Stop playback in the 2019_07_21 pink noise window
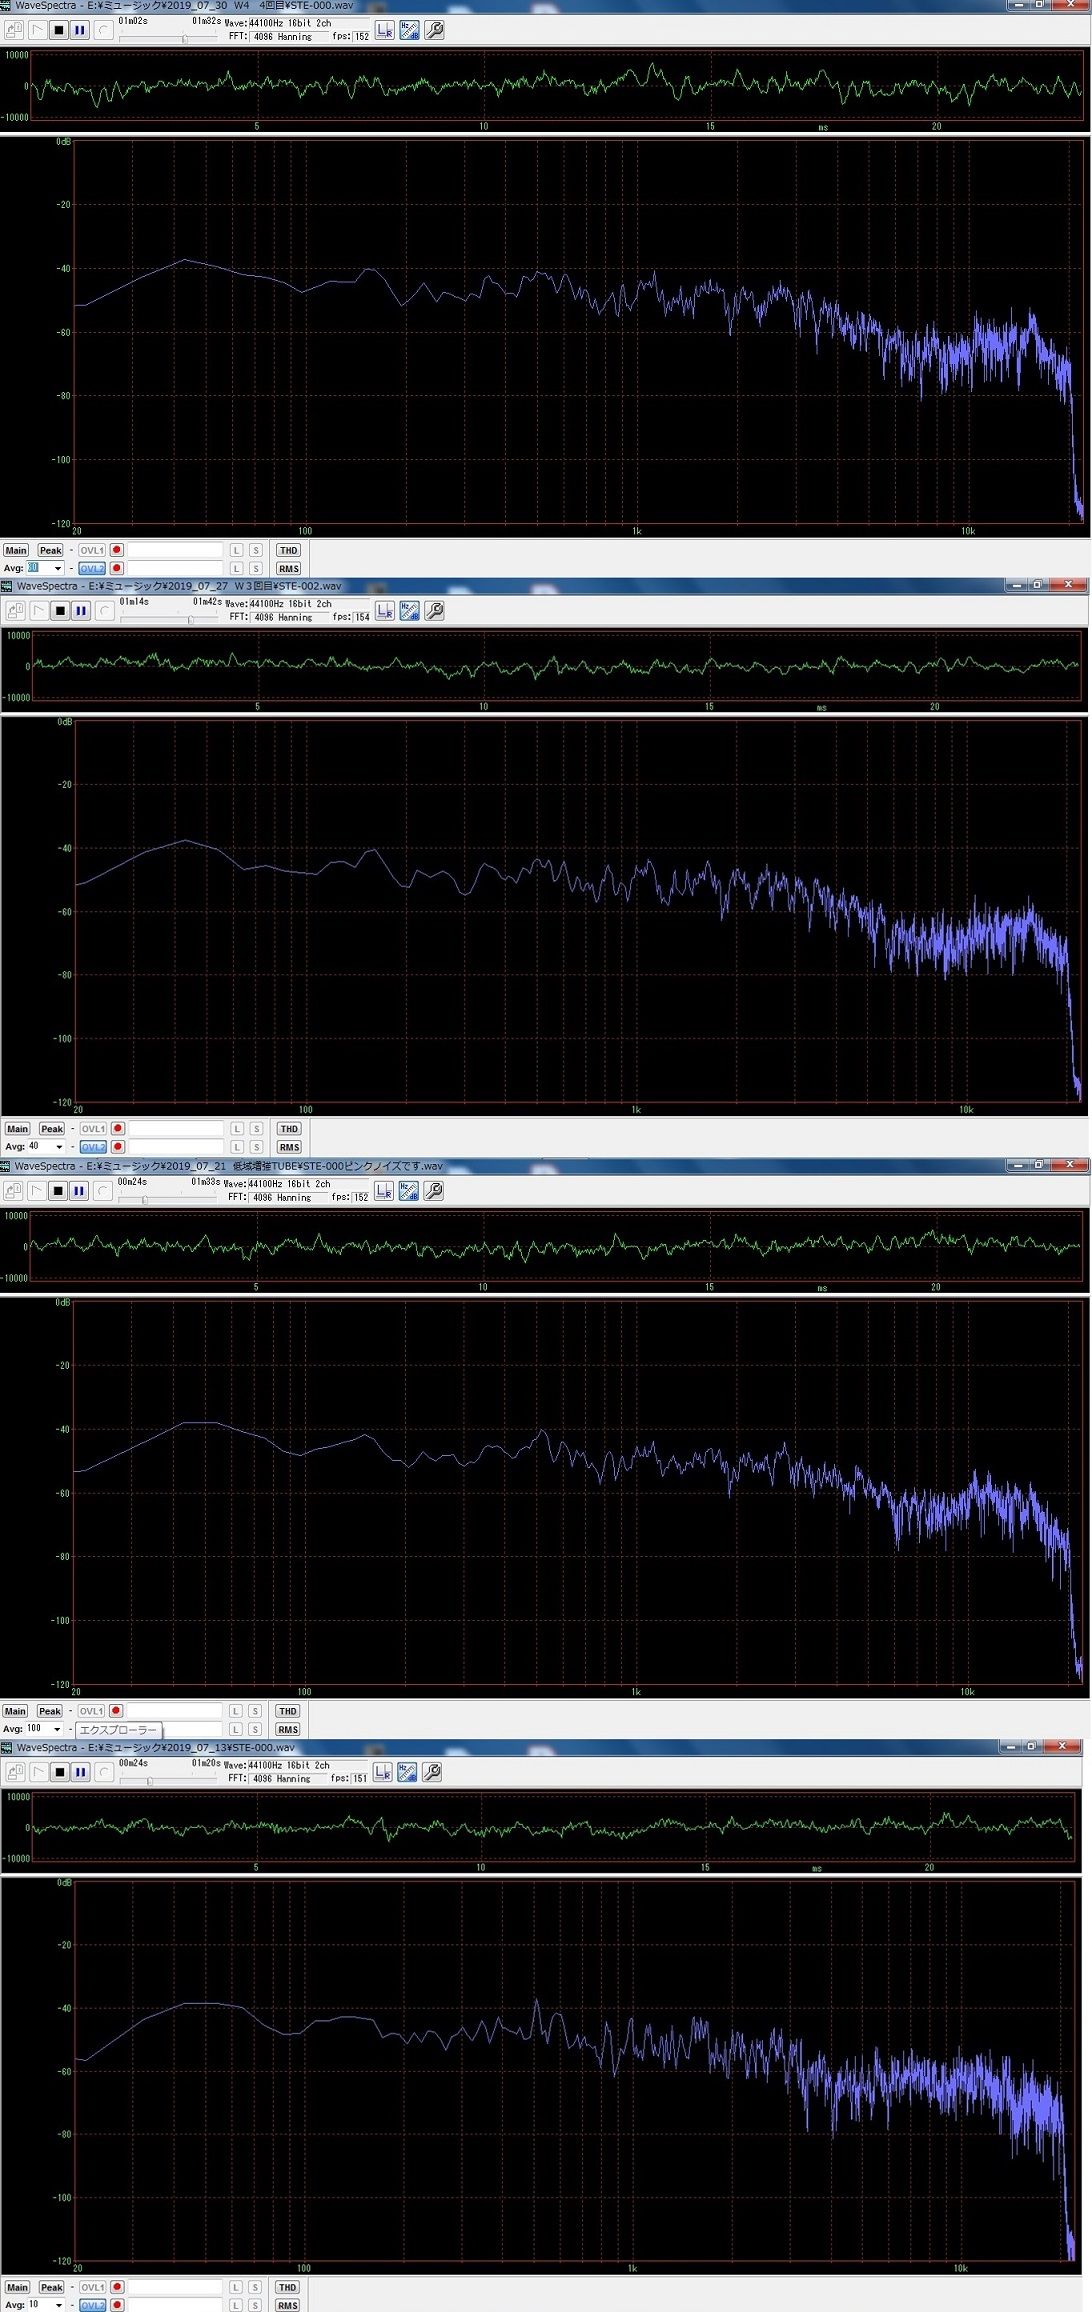 coord(58,1190)
